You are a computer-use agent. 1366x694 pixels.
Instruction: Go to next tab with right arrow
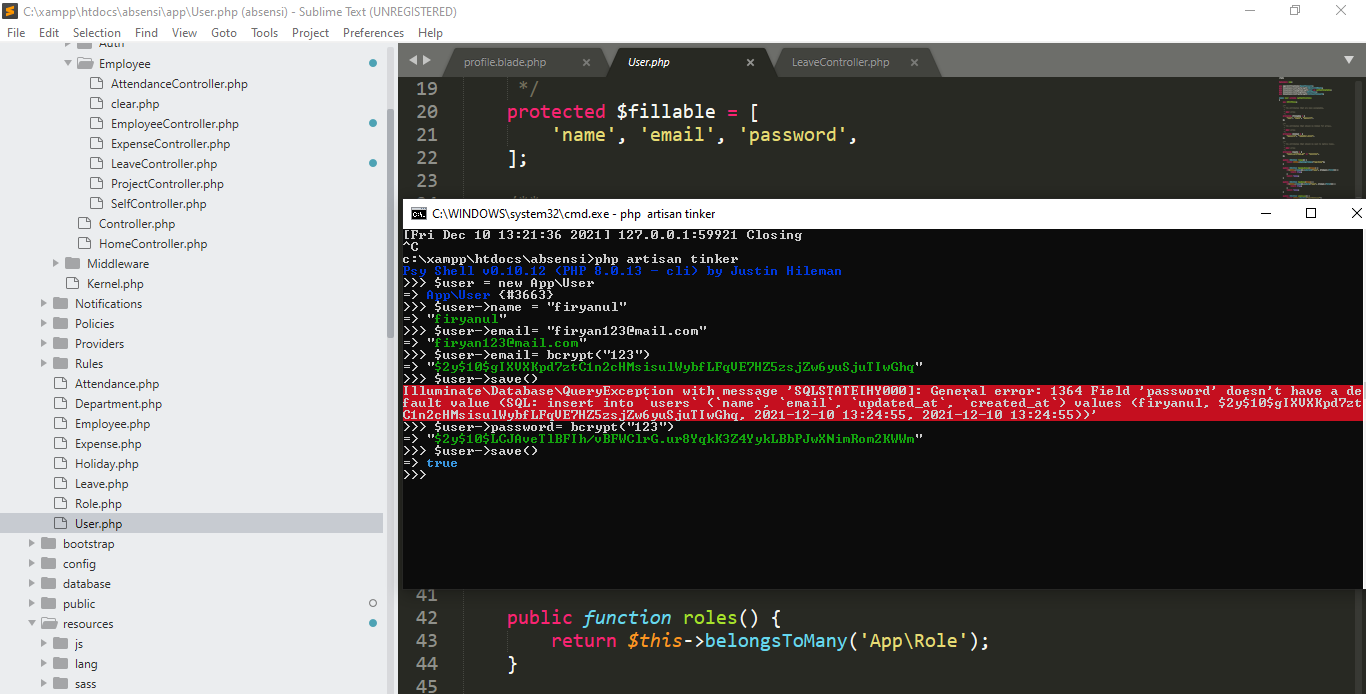427,60
